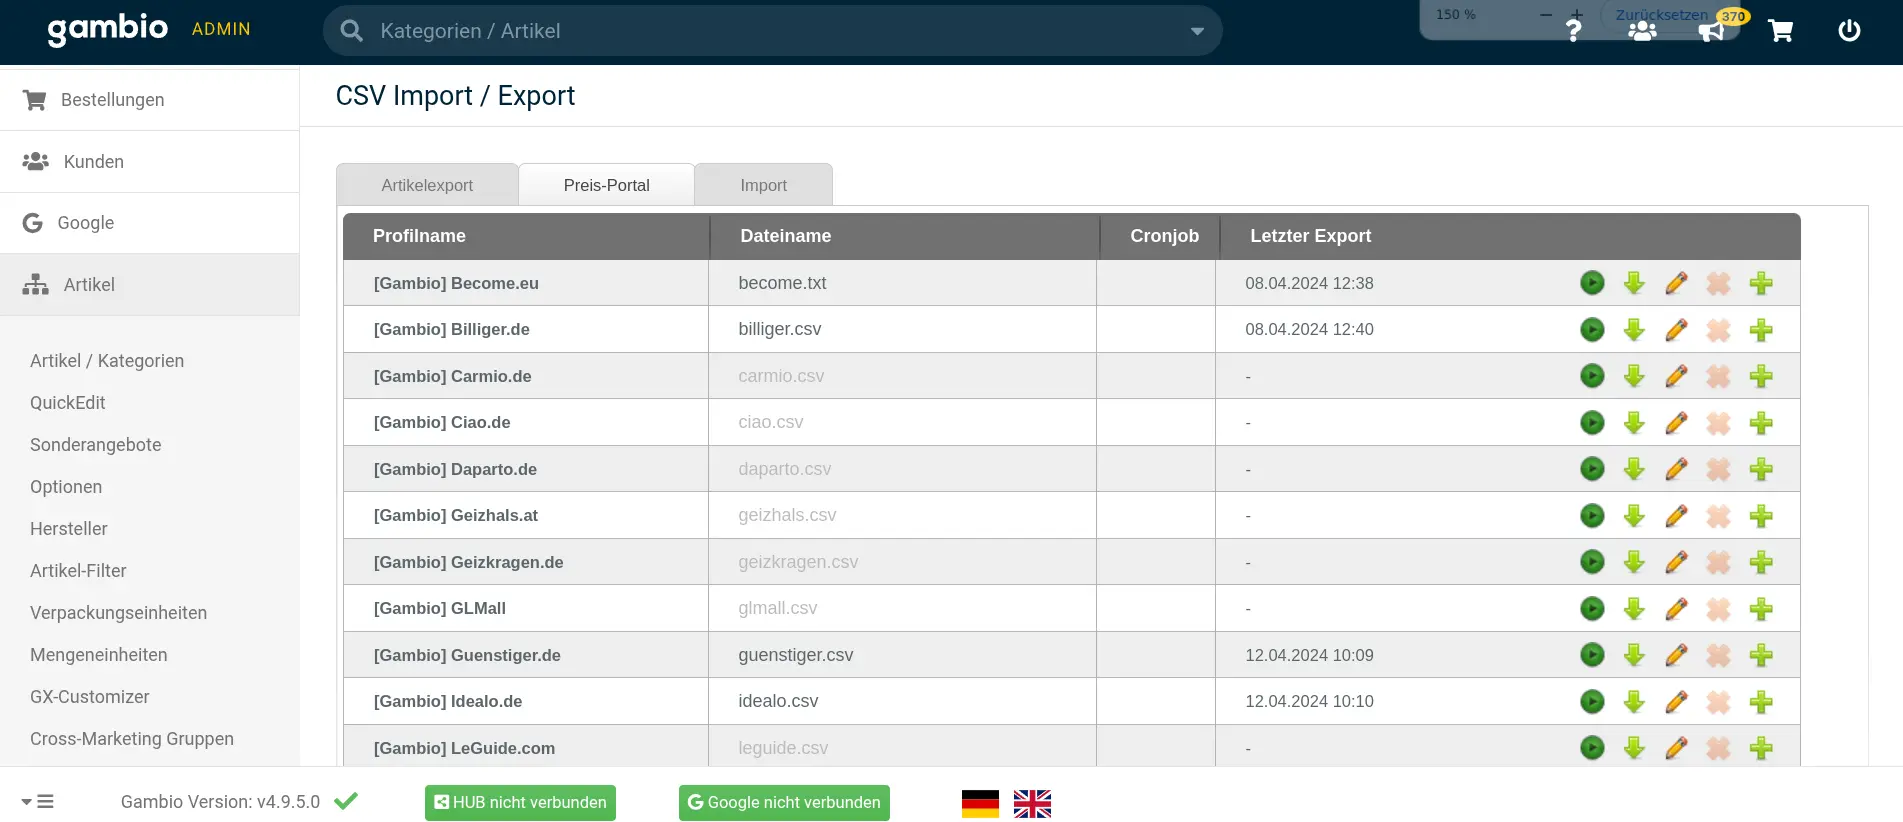Viewport: 1903px width, 822px height.
Task: Download the Geizkragen.de export file
Action: (x=1634, y=562)
